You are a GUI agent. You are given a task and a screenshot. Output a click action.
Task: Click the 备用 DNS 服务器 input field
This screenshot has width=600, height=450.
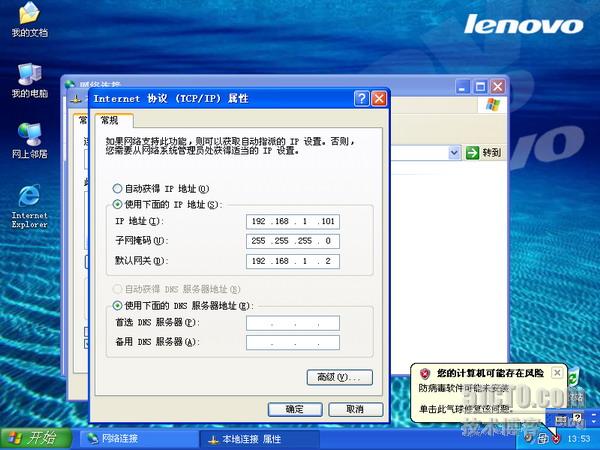pyautogui.click(x=293, y=342)
